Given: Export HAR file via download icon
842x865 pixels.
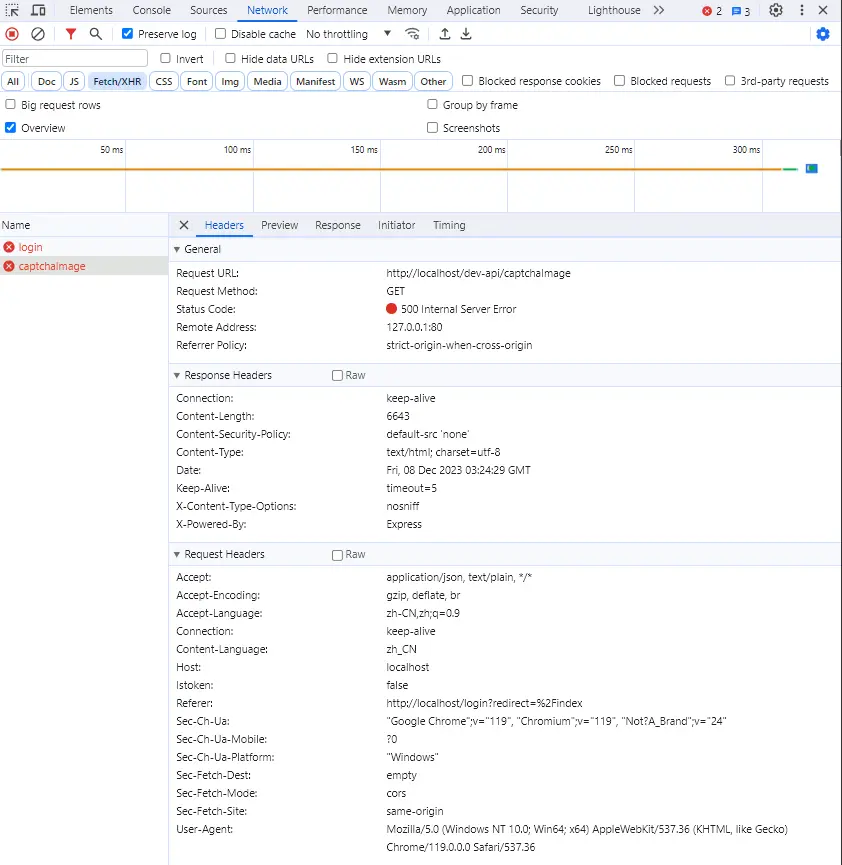Looking at the screenshot, I should coord(466,33).
